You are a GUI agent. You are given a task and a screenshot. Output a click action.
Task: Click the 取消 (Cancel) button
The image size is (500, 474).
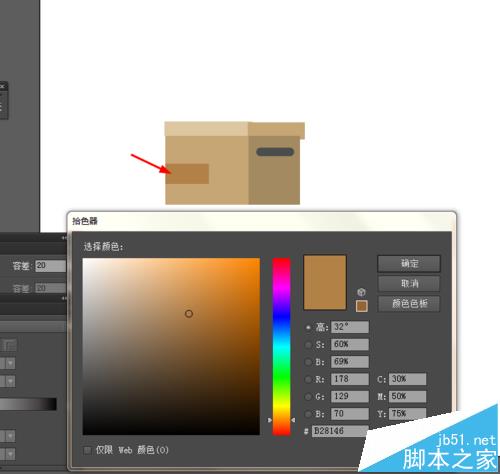click(x=409, y=284)
